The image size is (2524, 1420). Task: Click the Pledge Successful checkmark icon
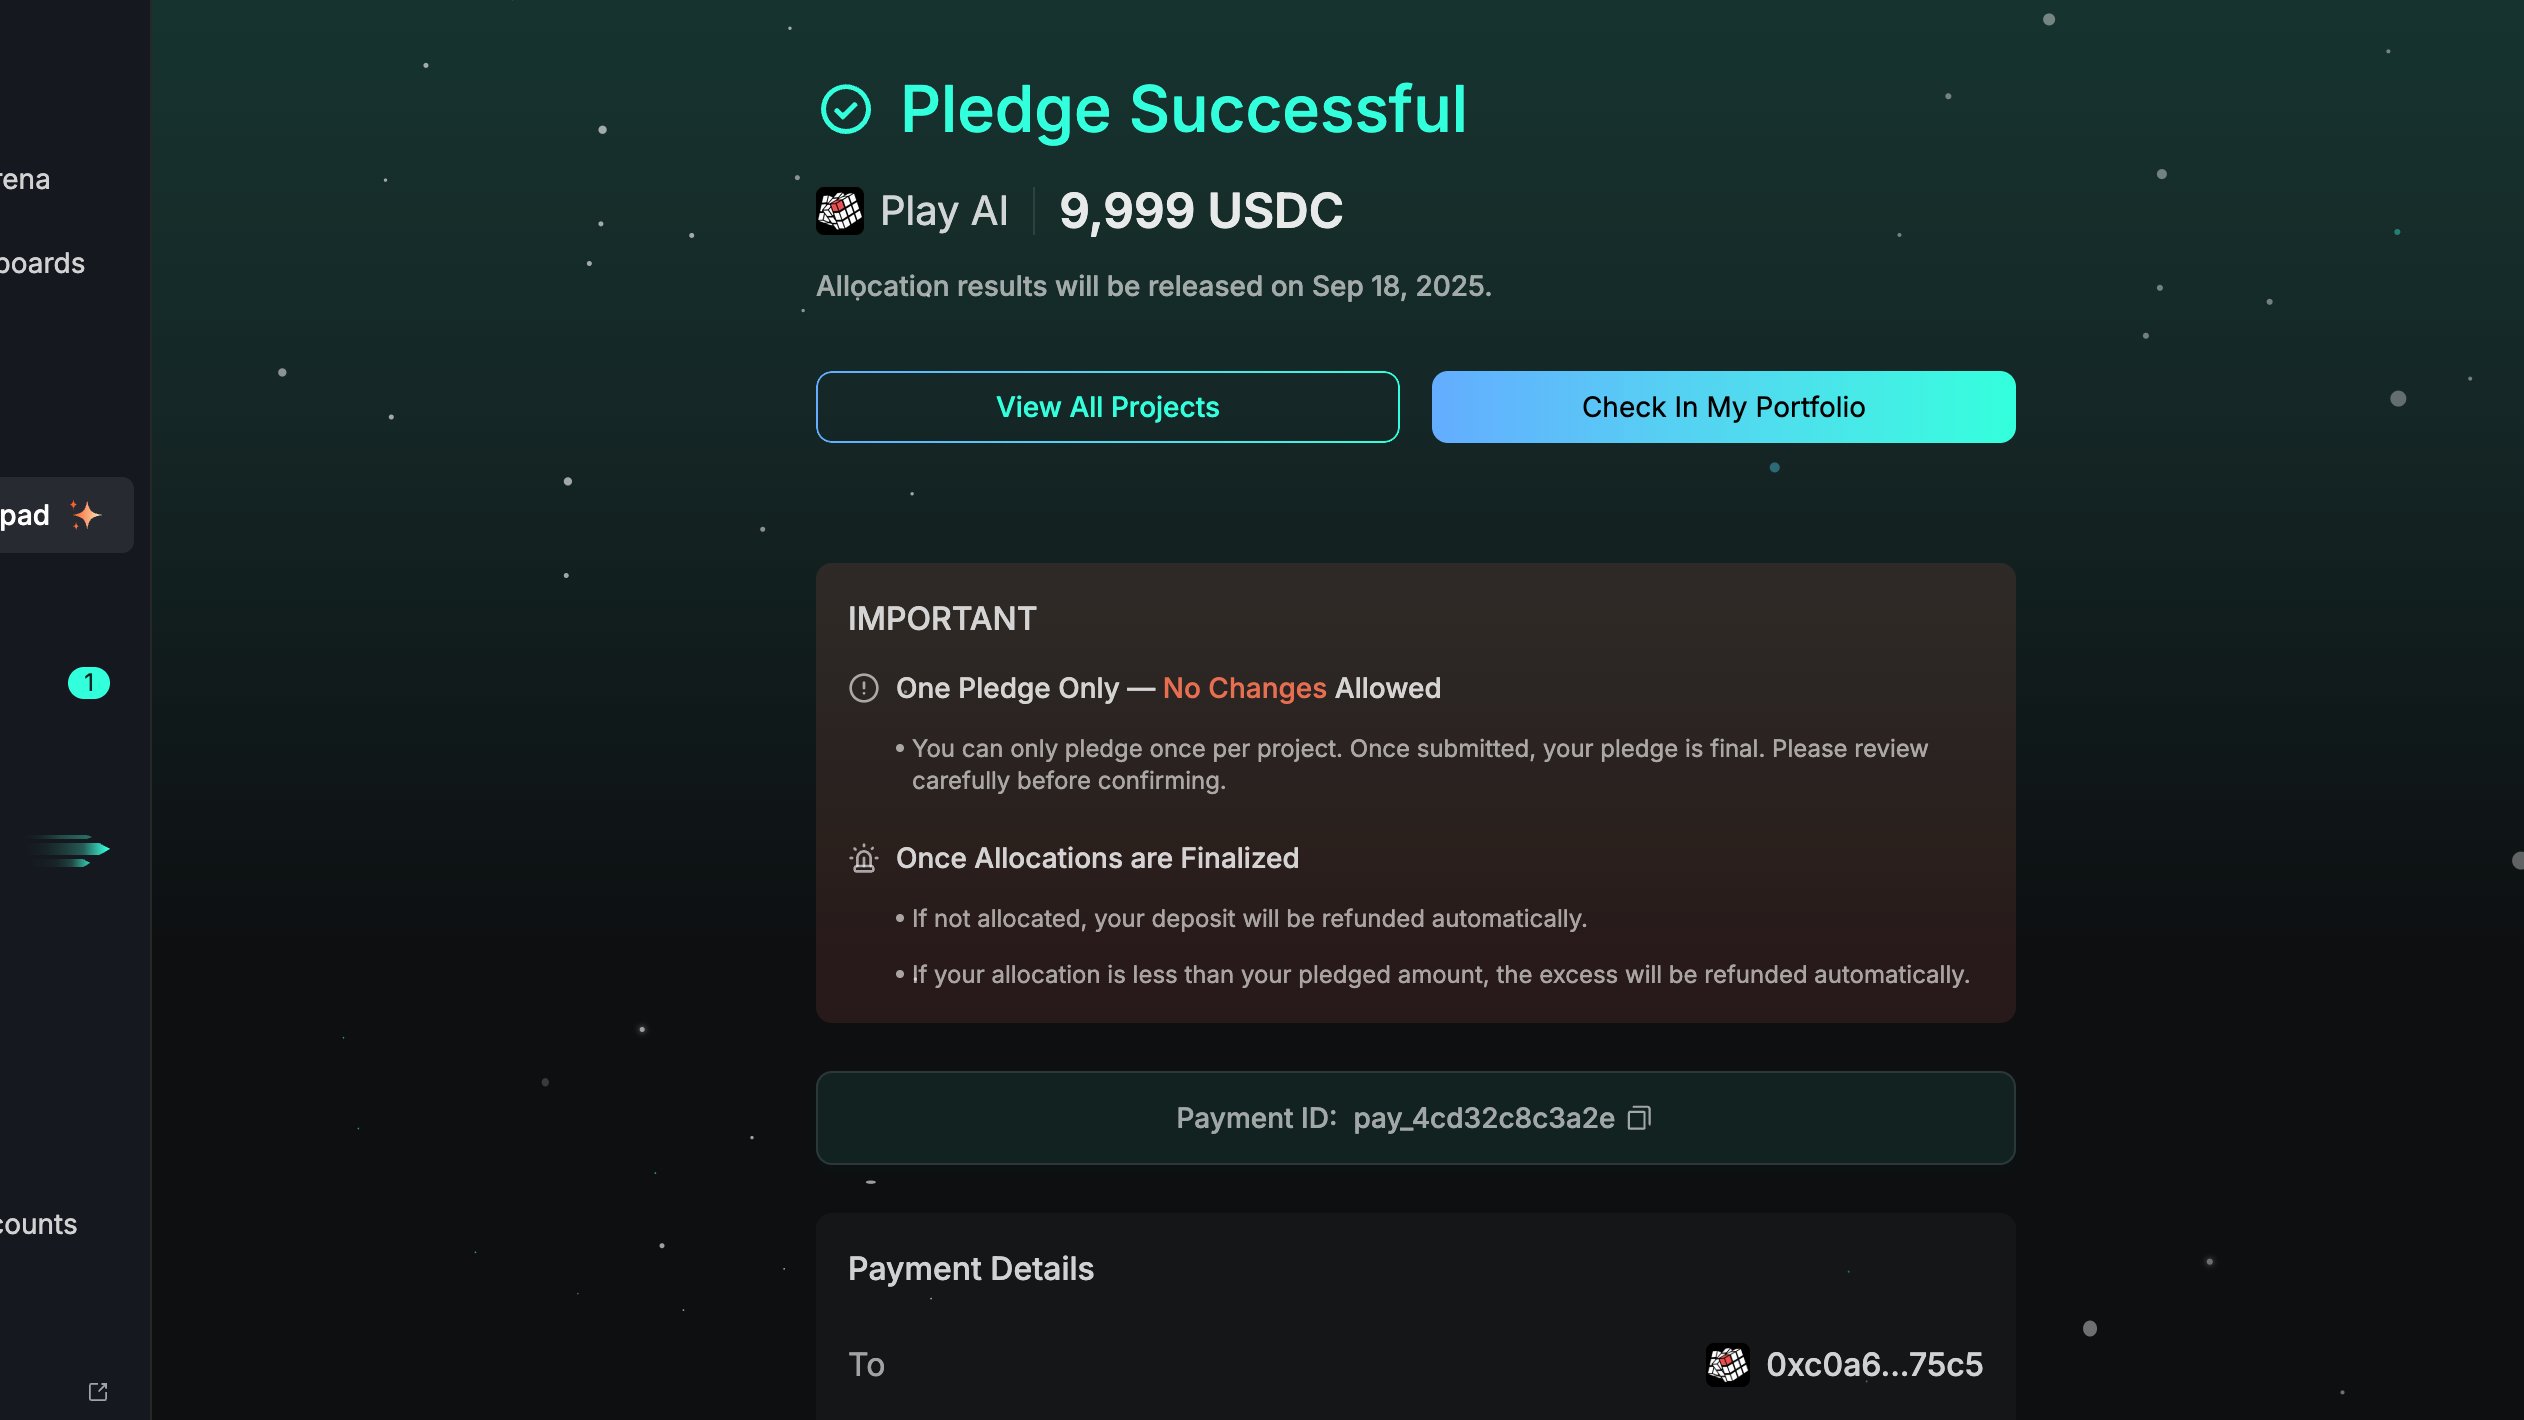coord(846,109)
